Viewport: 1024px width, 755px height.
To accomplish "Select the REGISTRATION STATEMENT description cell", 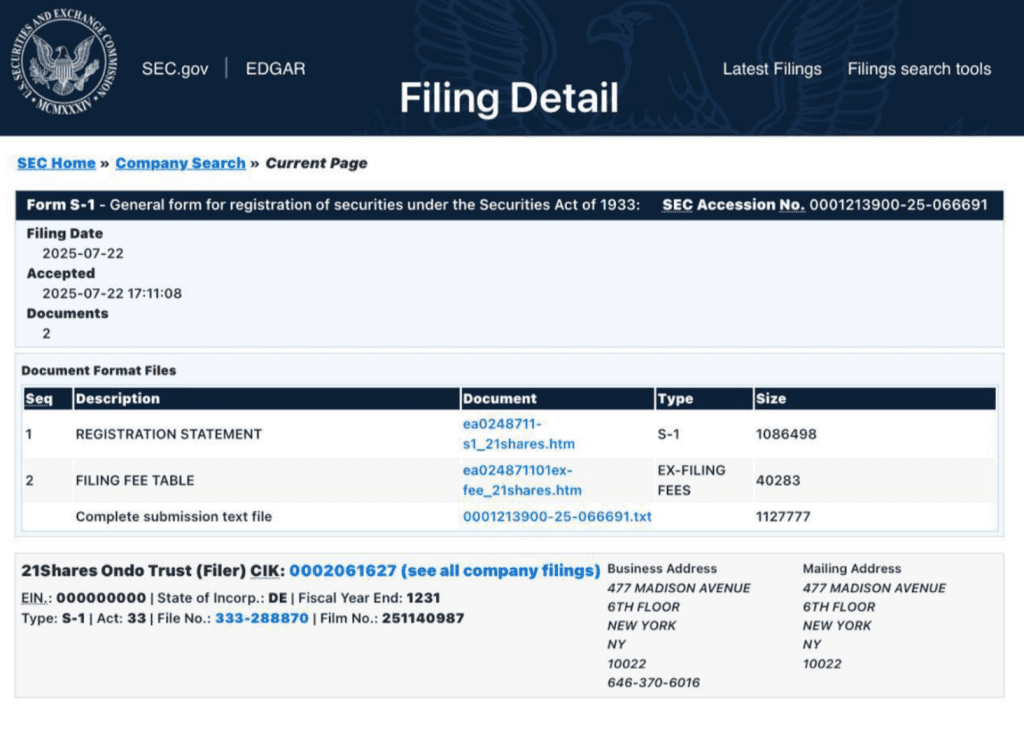I will tap(168, 434).
